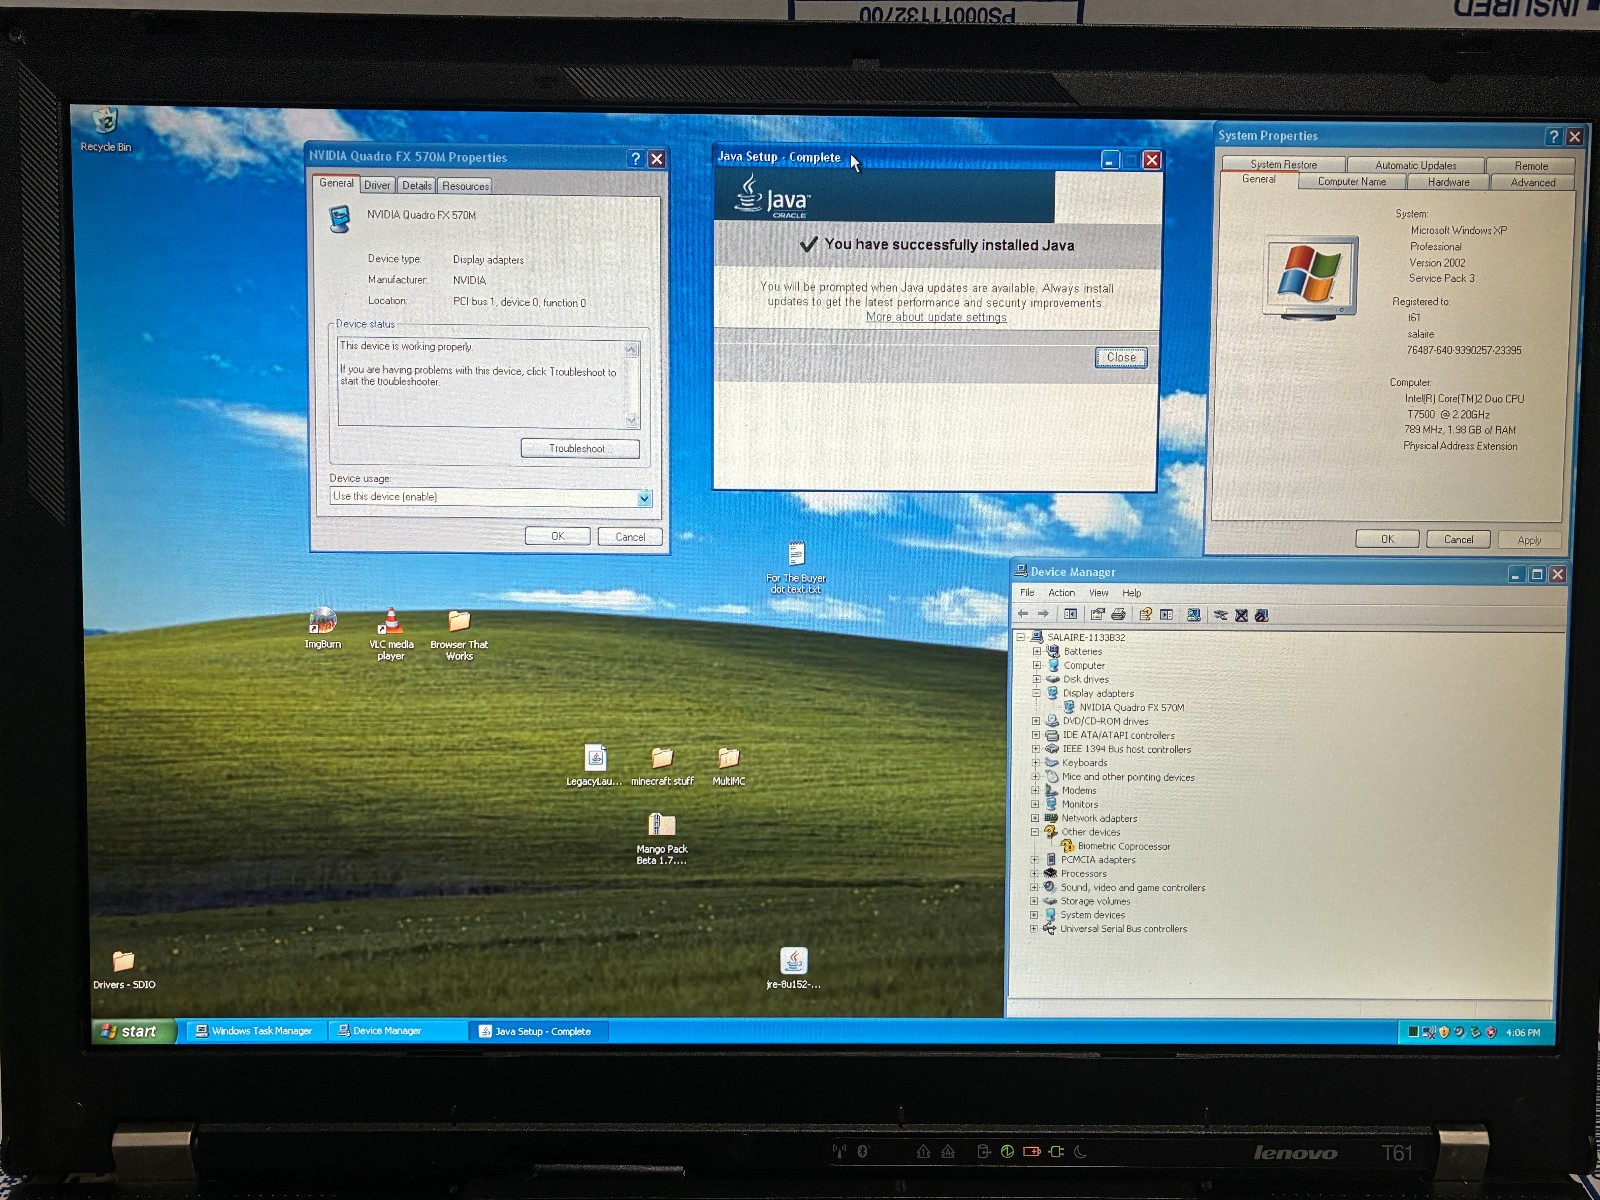The width and height of the screenshot is (1600, 1200).
Task: Collapse the Display adapters node
Action: 1036,693
